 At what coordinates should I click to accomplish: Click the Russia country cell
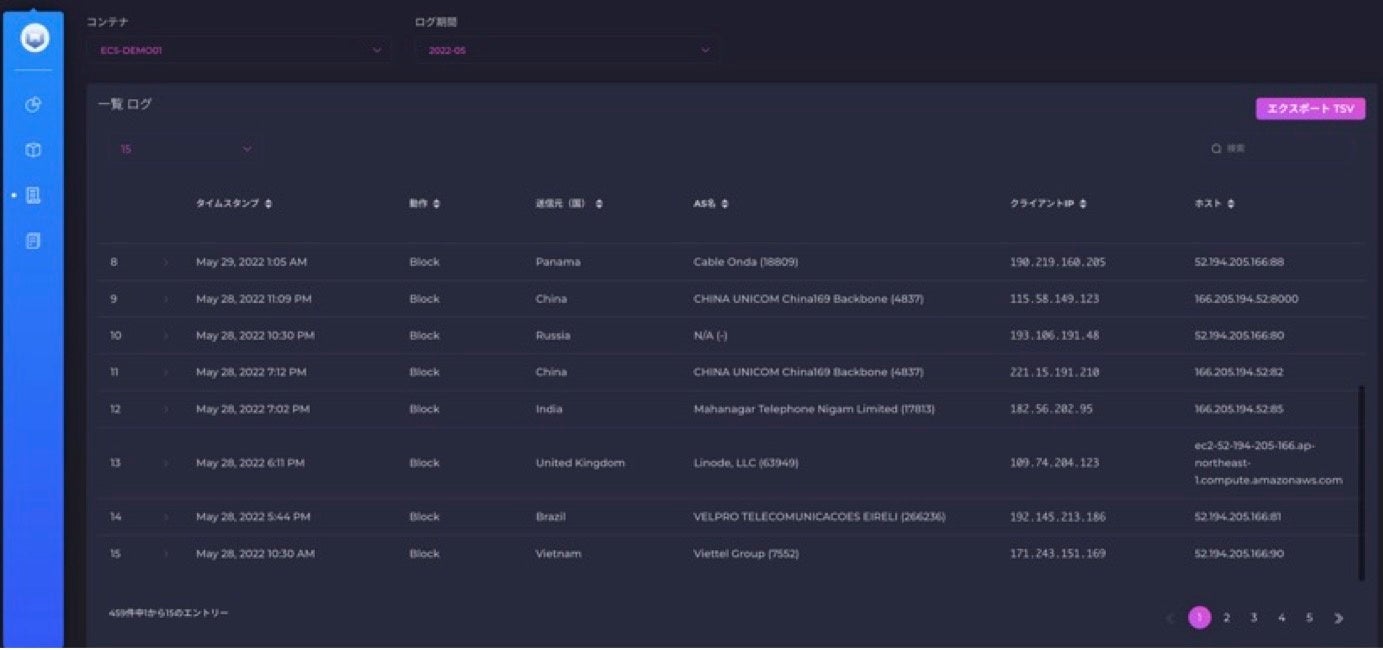click(553, 335)
